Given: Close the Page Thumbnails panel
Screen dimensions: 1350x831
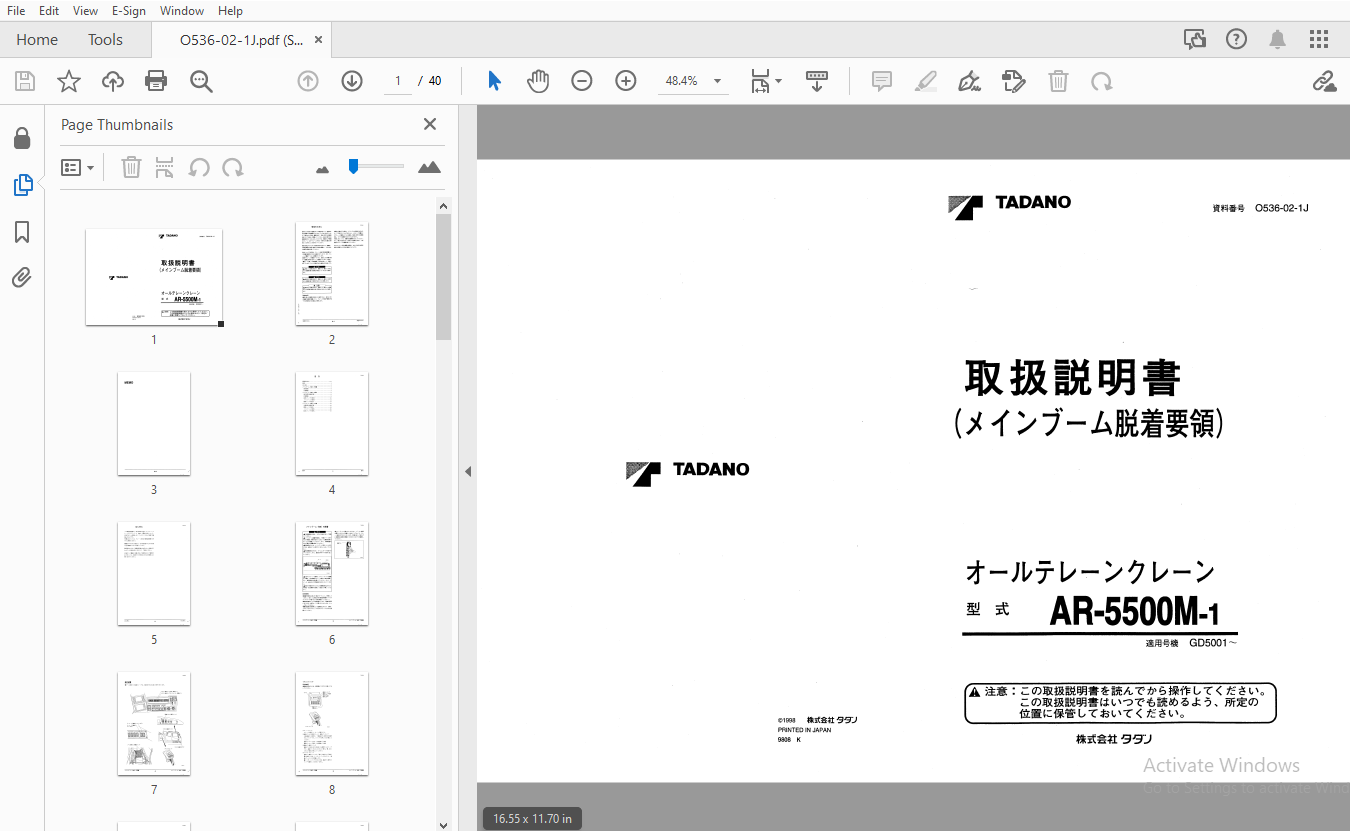Looking at the screenshot, I should click(430, 124).
